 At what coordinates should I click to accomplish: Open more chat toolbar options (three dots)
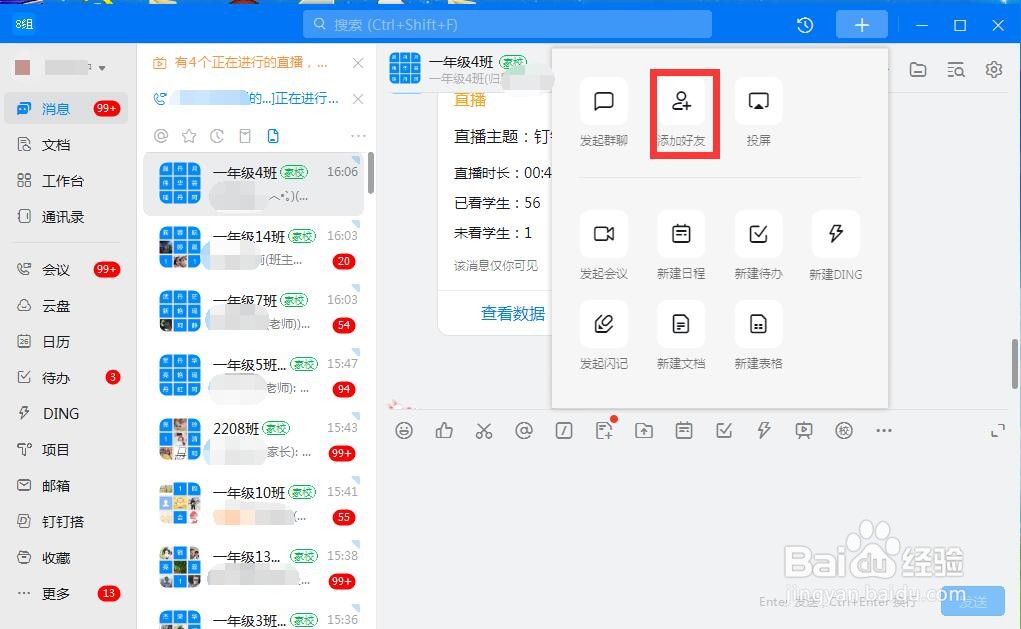click(x=884, y=430)
